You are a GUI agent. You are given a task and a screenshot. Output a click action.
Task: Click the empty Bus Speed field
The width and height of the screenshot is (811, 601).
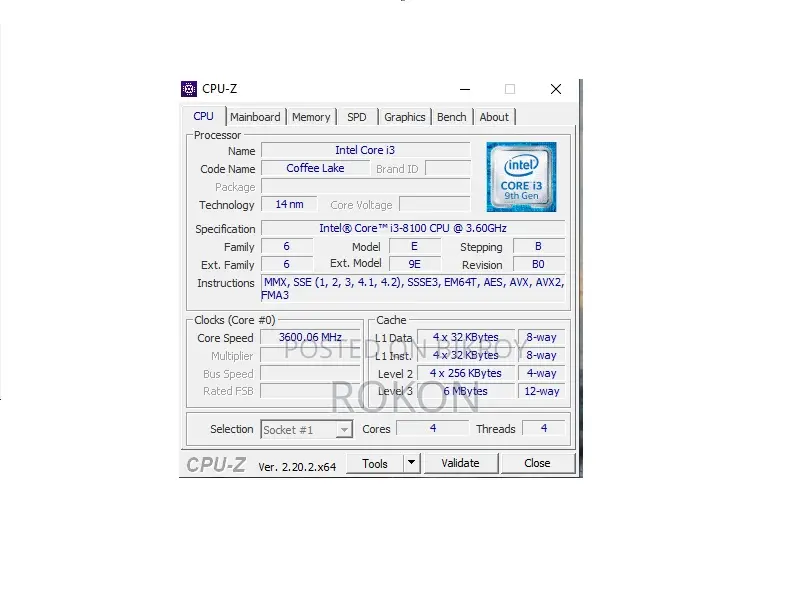point(310,373)
